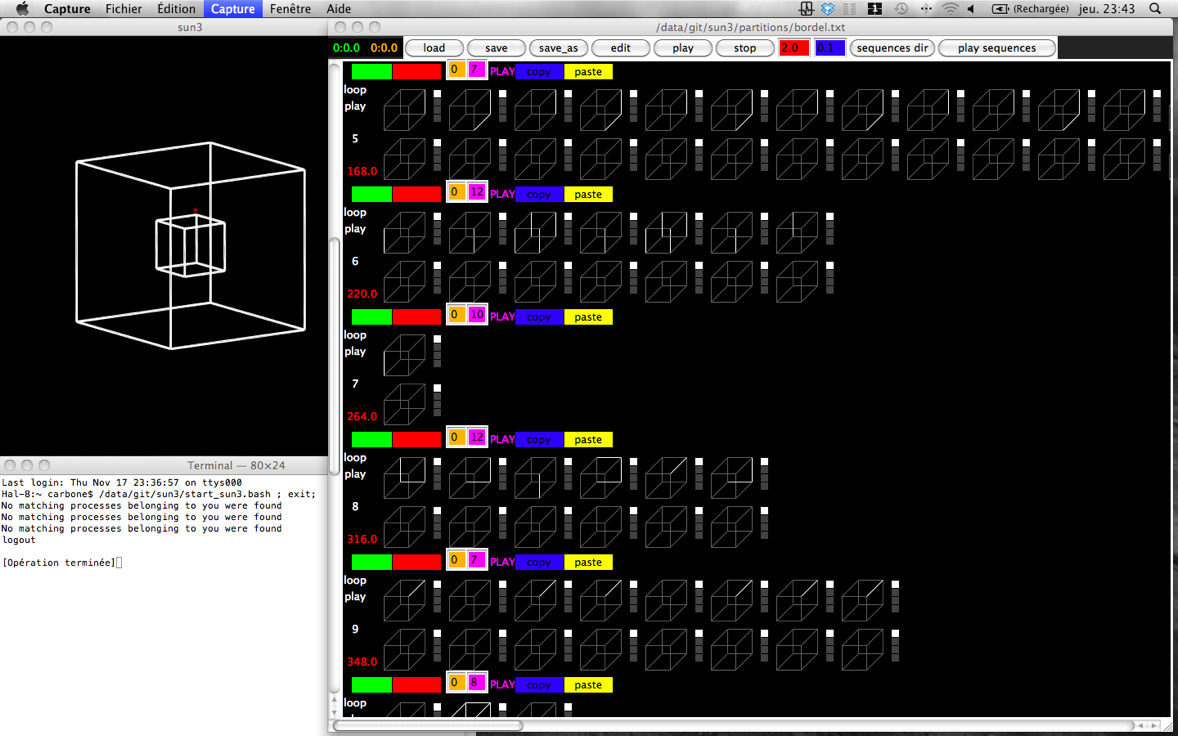Start playback with the toolbar play button
Screen dimensions: 1178x736
click(683, 48)
